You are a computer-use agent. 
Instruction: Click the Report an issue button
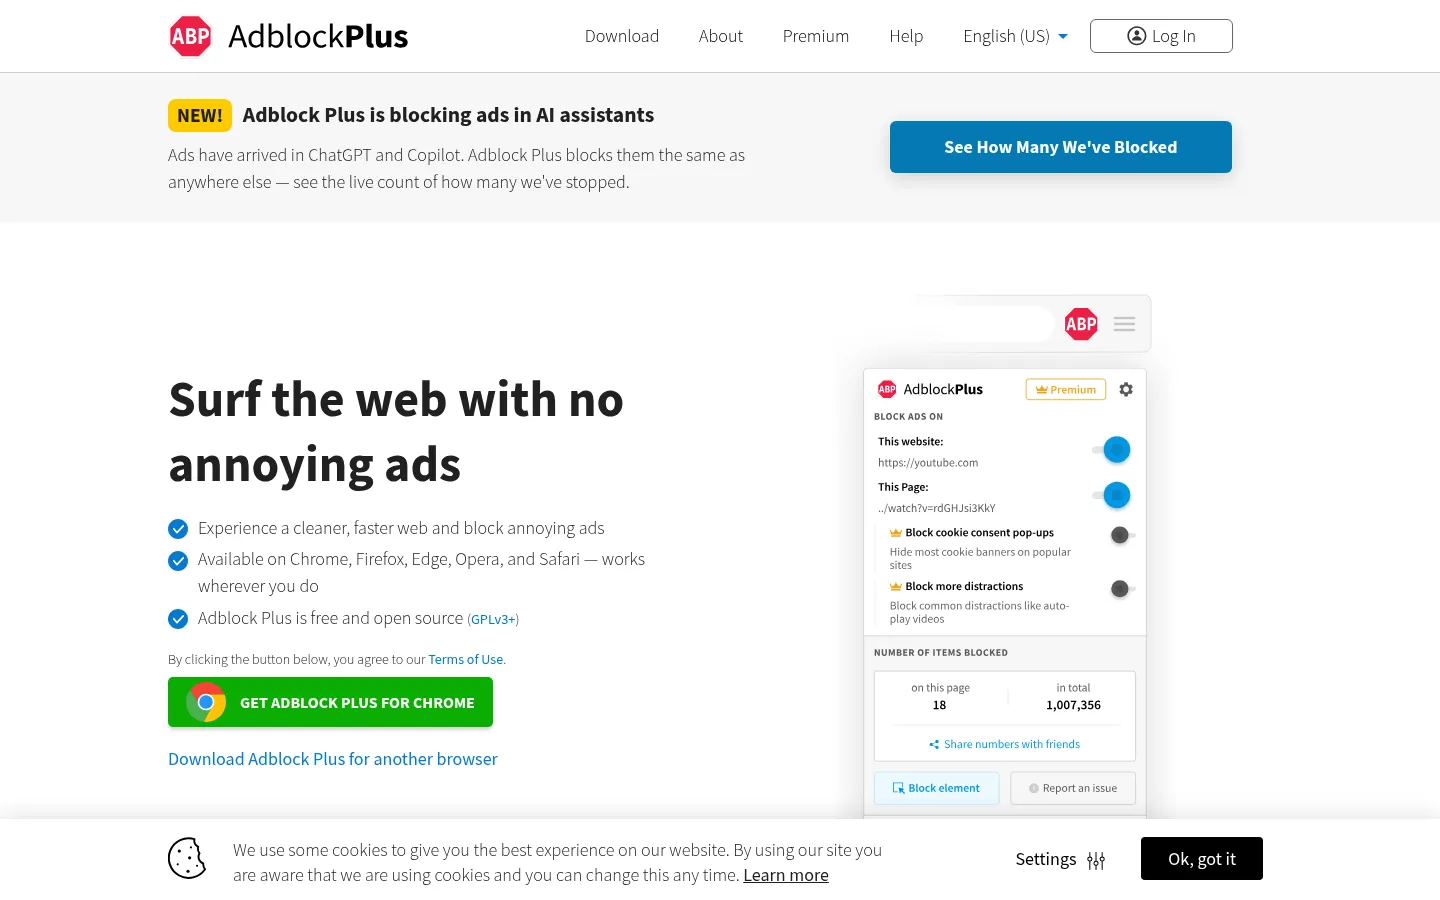coord(1073,788)
